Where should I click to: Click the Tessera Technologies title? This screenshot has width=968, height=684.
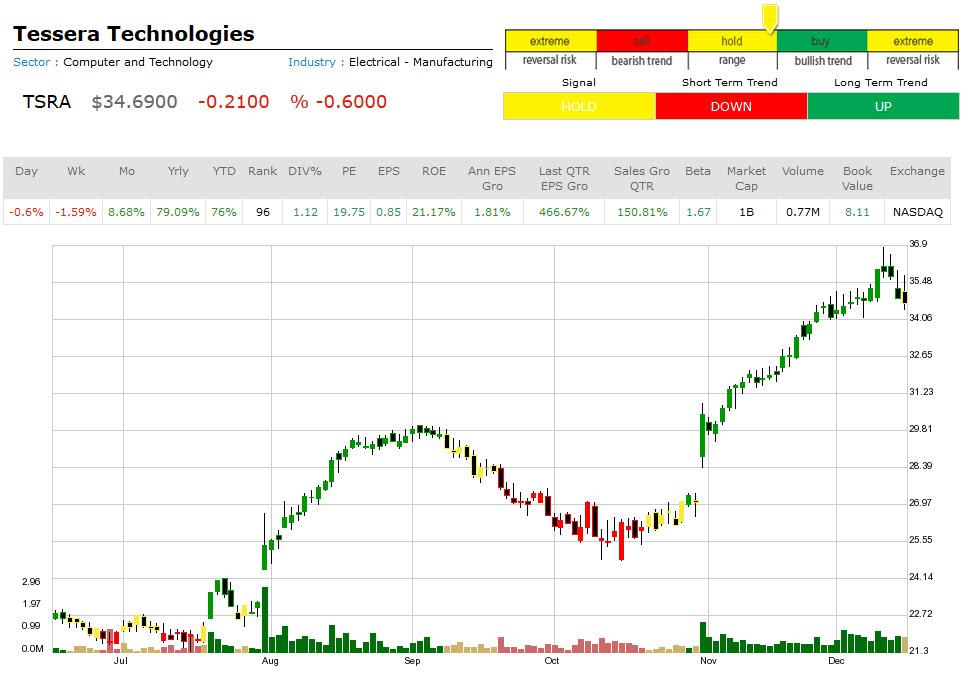[134, 33]
